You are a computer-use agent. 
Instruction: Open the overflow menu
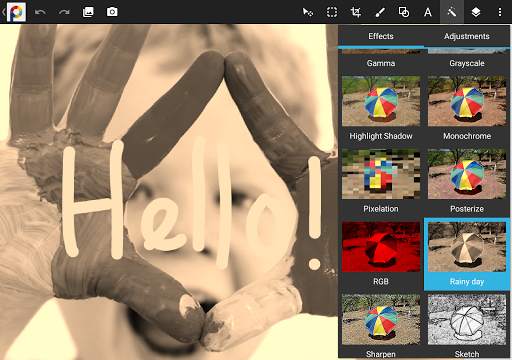point(500,12)
